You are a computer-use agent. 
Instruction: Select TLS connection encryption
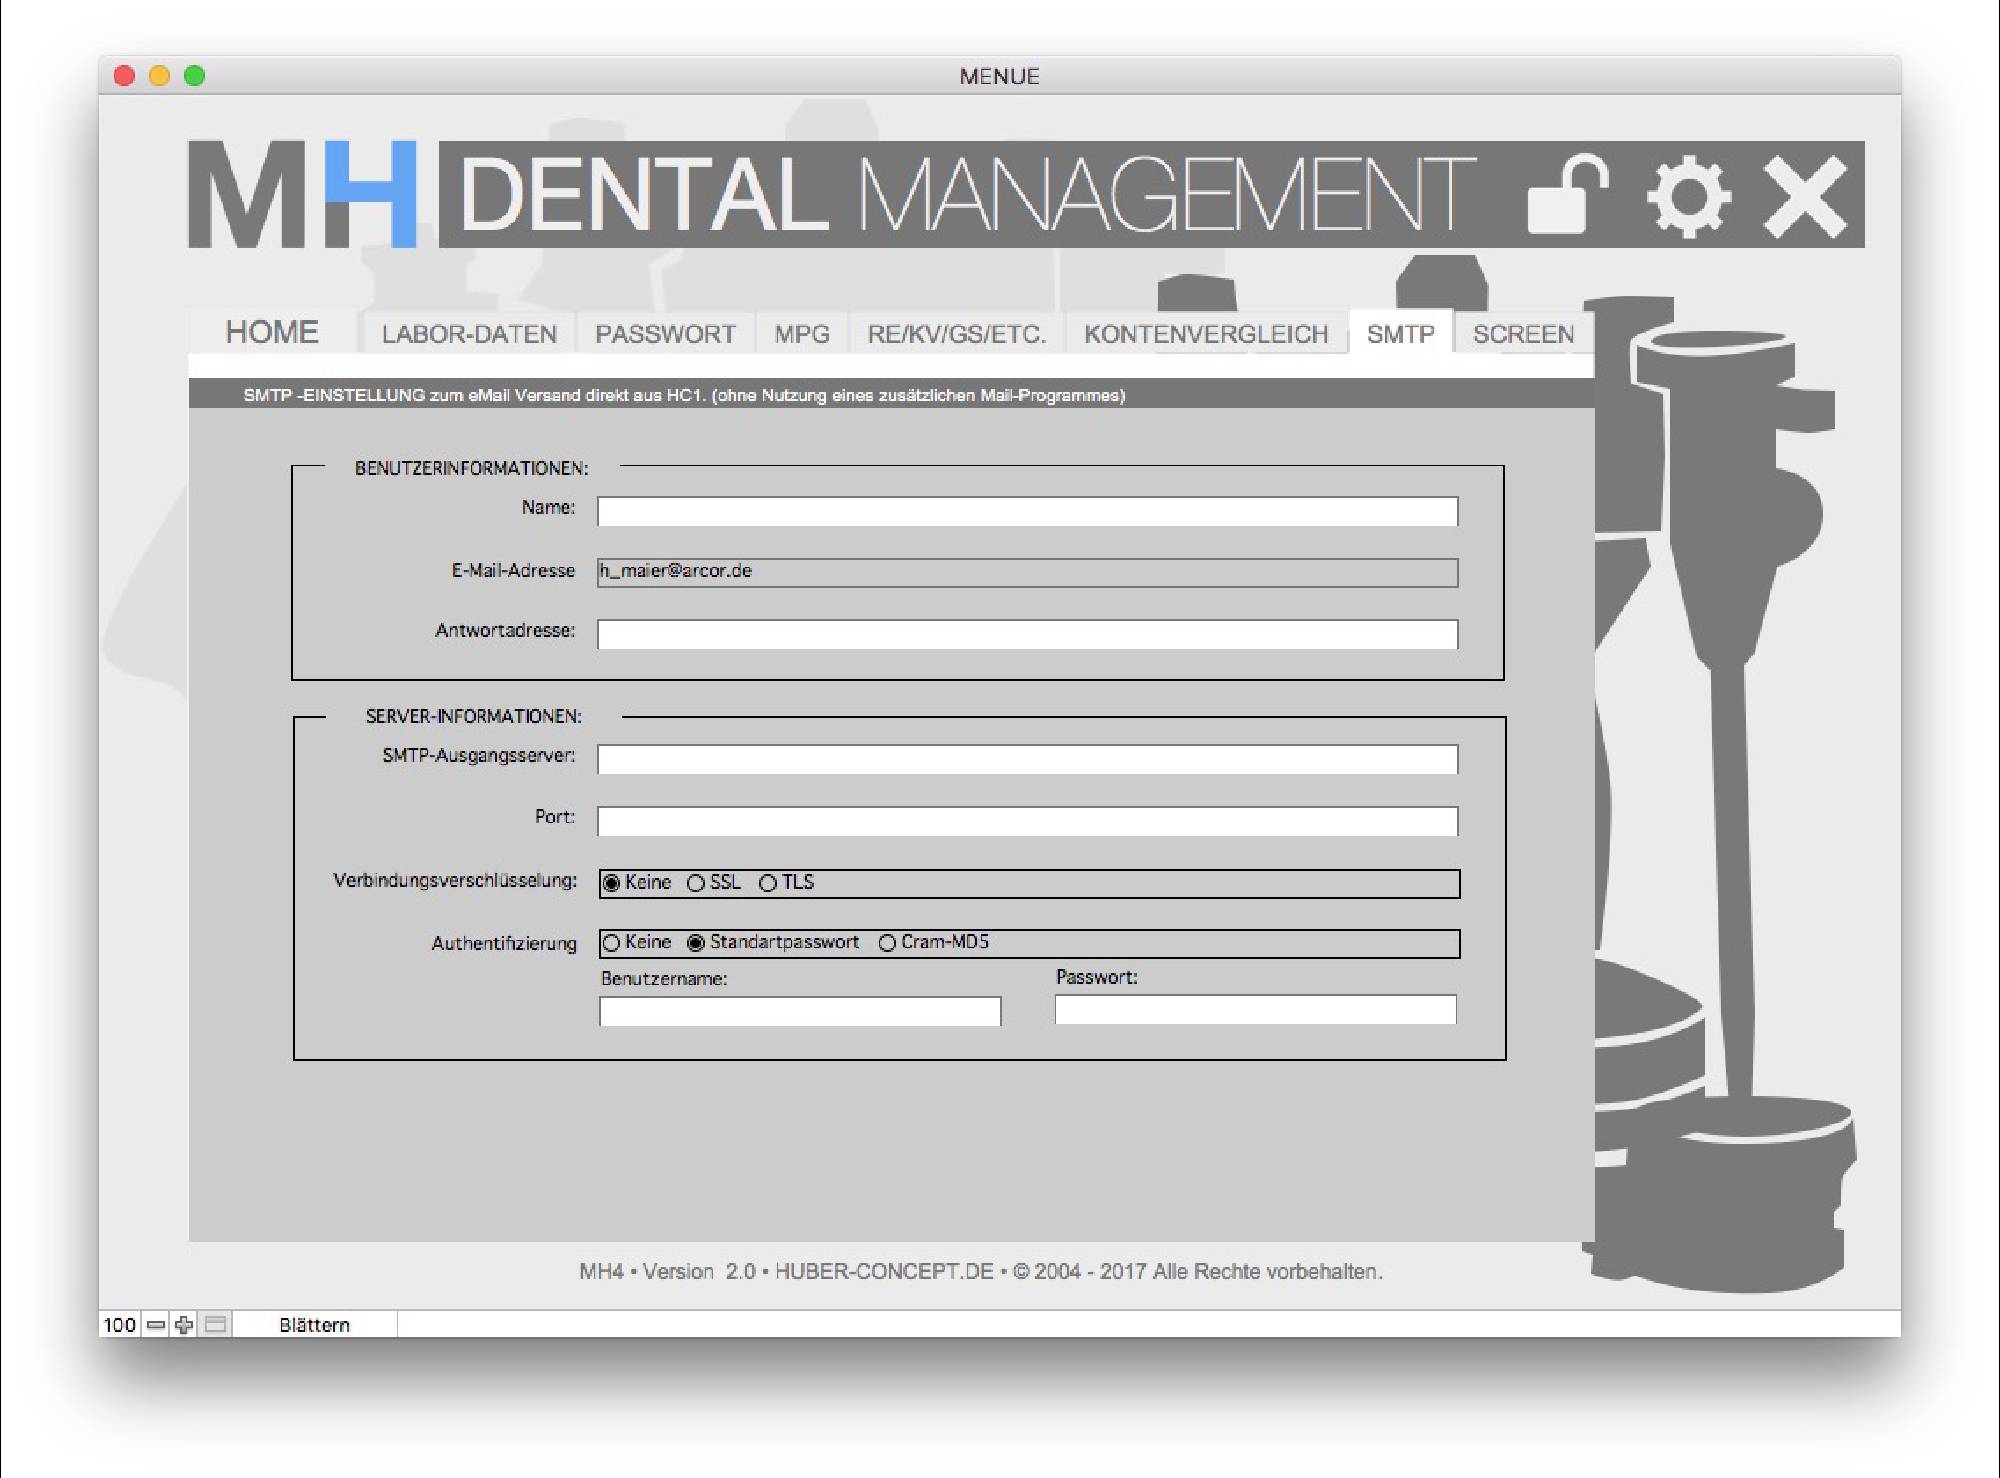point(768,883)
